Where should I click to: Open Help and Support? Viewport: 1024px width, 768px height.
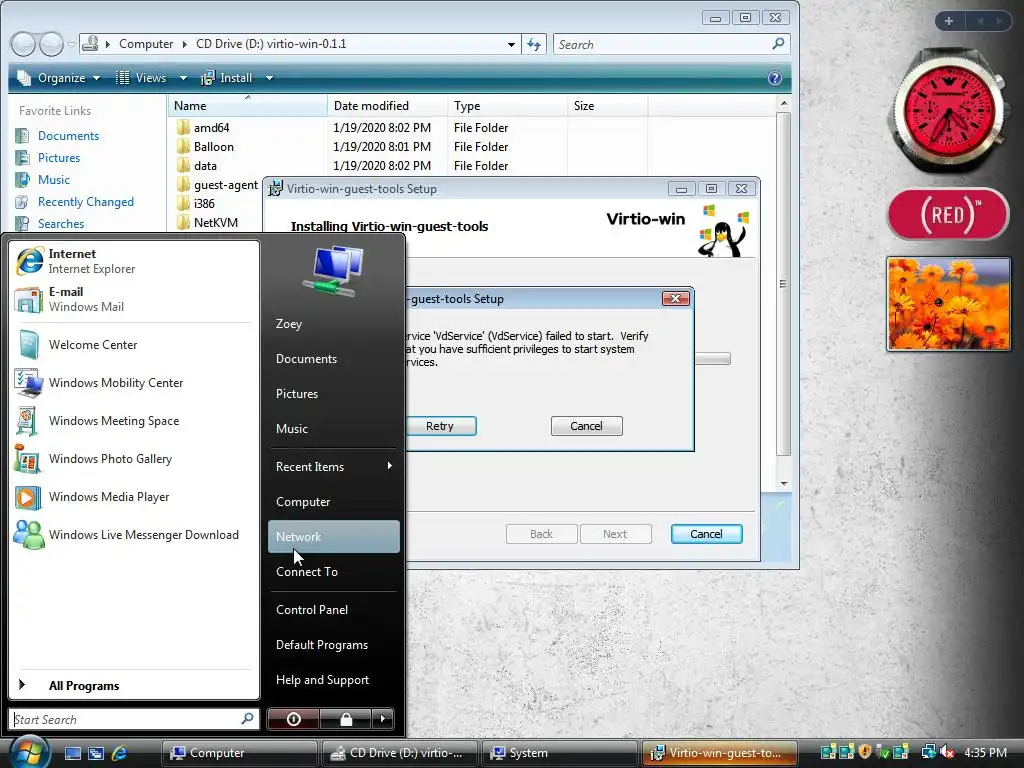(x=333, y=680)
